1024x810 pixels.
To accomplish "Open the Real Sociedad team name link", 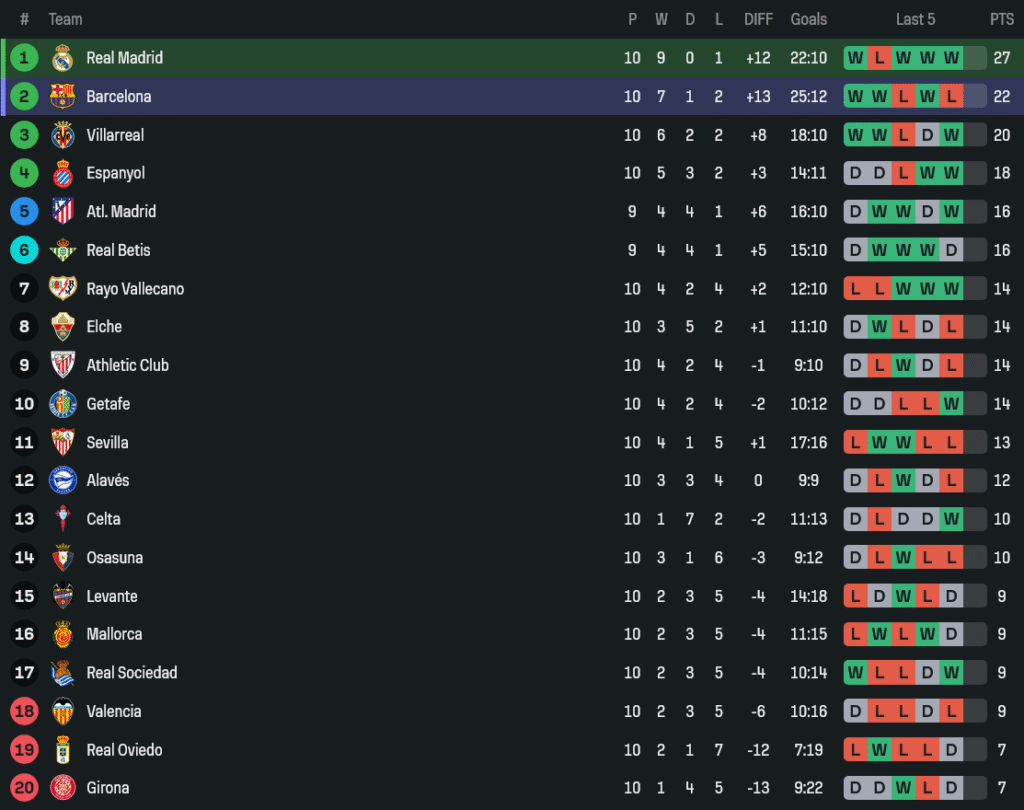I will pyautogui.click(x=131, y=673).
